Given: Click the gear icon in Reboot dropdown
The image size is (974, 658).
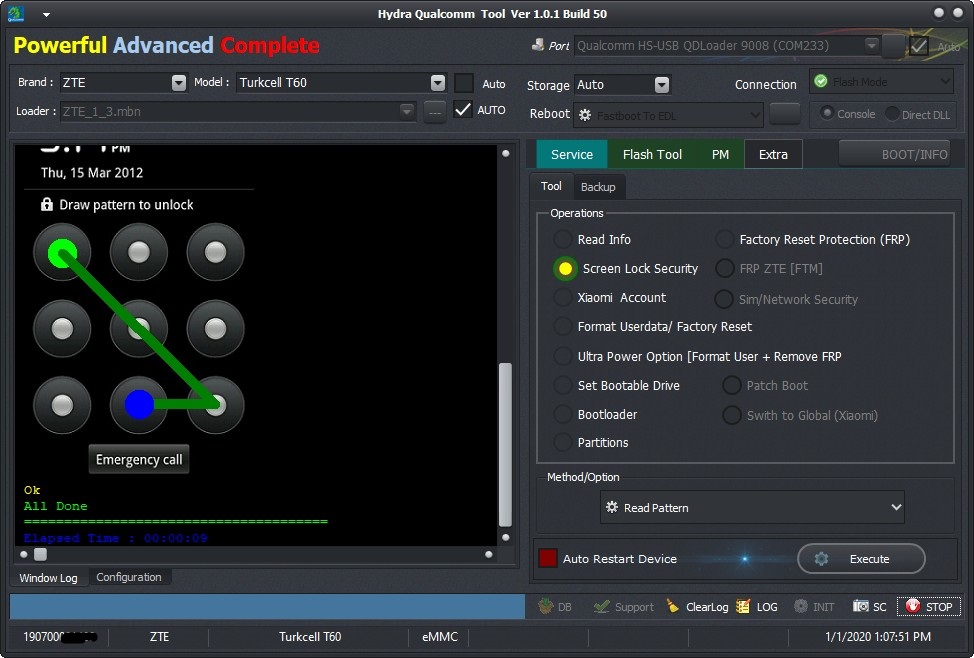Looking at the screenshot, I should [585, 115].
